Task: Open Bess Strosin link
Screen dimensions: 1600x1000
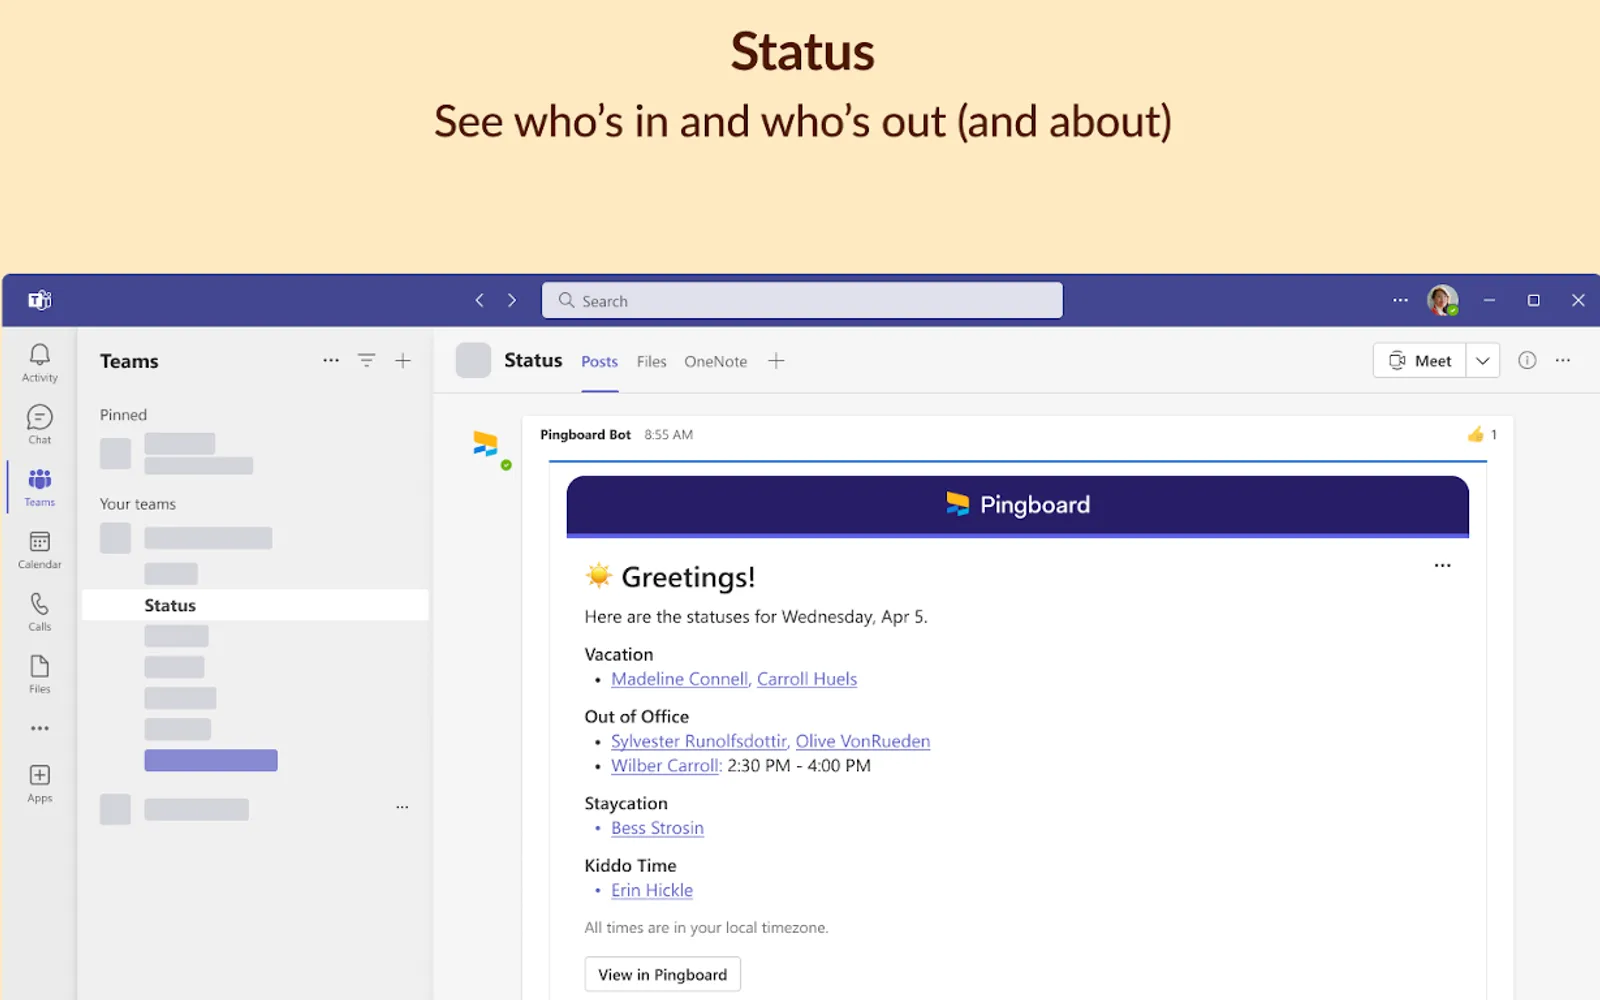Action: click(x=657, y=828)
